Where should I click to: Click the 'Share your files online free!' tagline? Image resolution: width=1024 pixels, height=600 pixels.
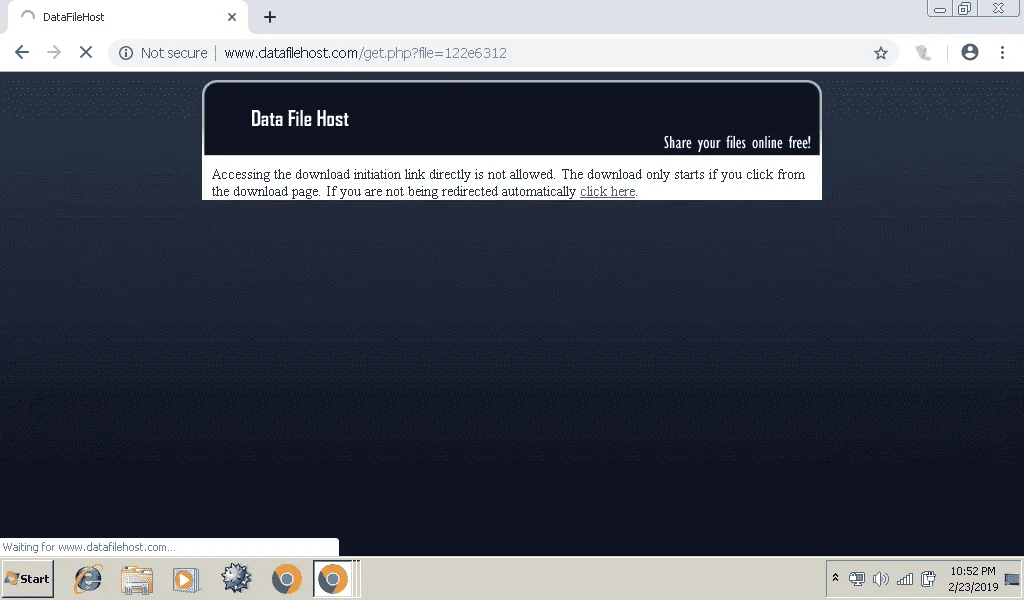737,142
